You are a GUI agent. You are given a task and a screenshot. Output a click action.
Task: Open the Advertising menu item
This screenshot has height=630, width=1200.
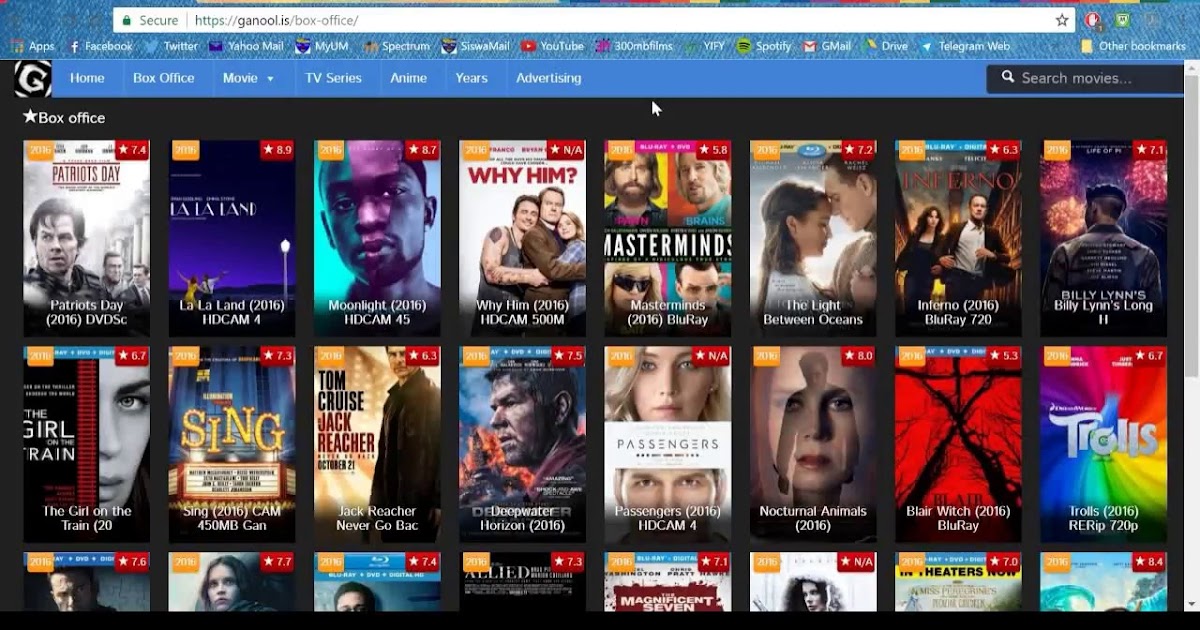[x=548, y=78]
